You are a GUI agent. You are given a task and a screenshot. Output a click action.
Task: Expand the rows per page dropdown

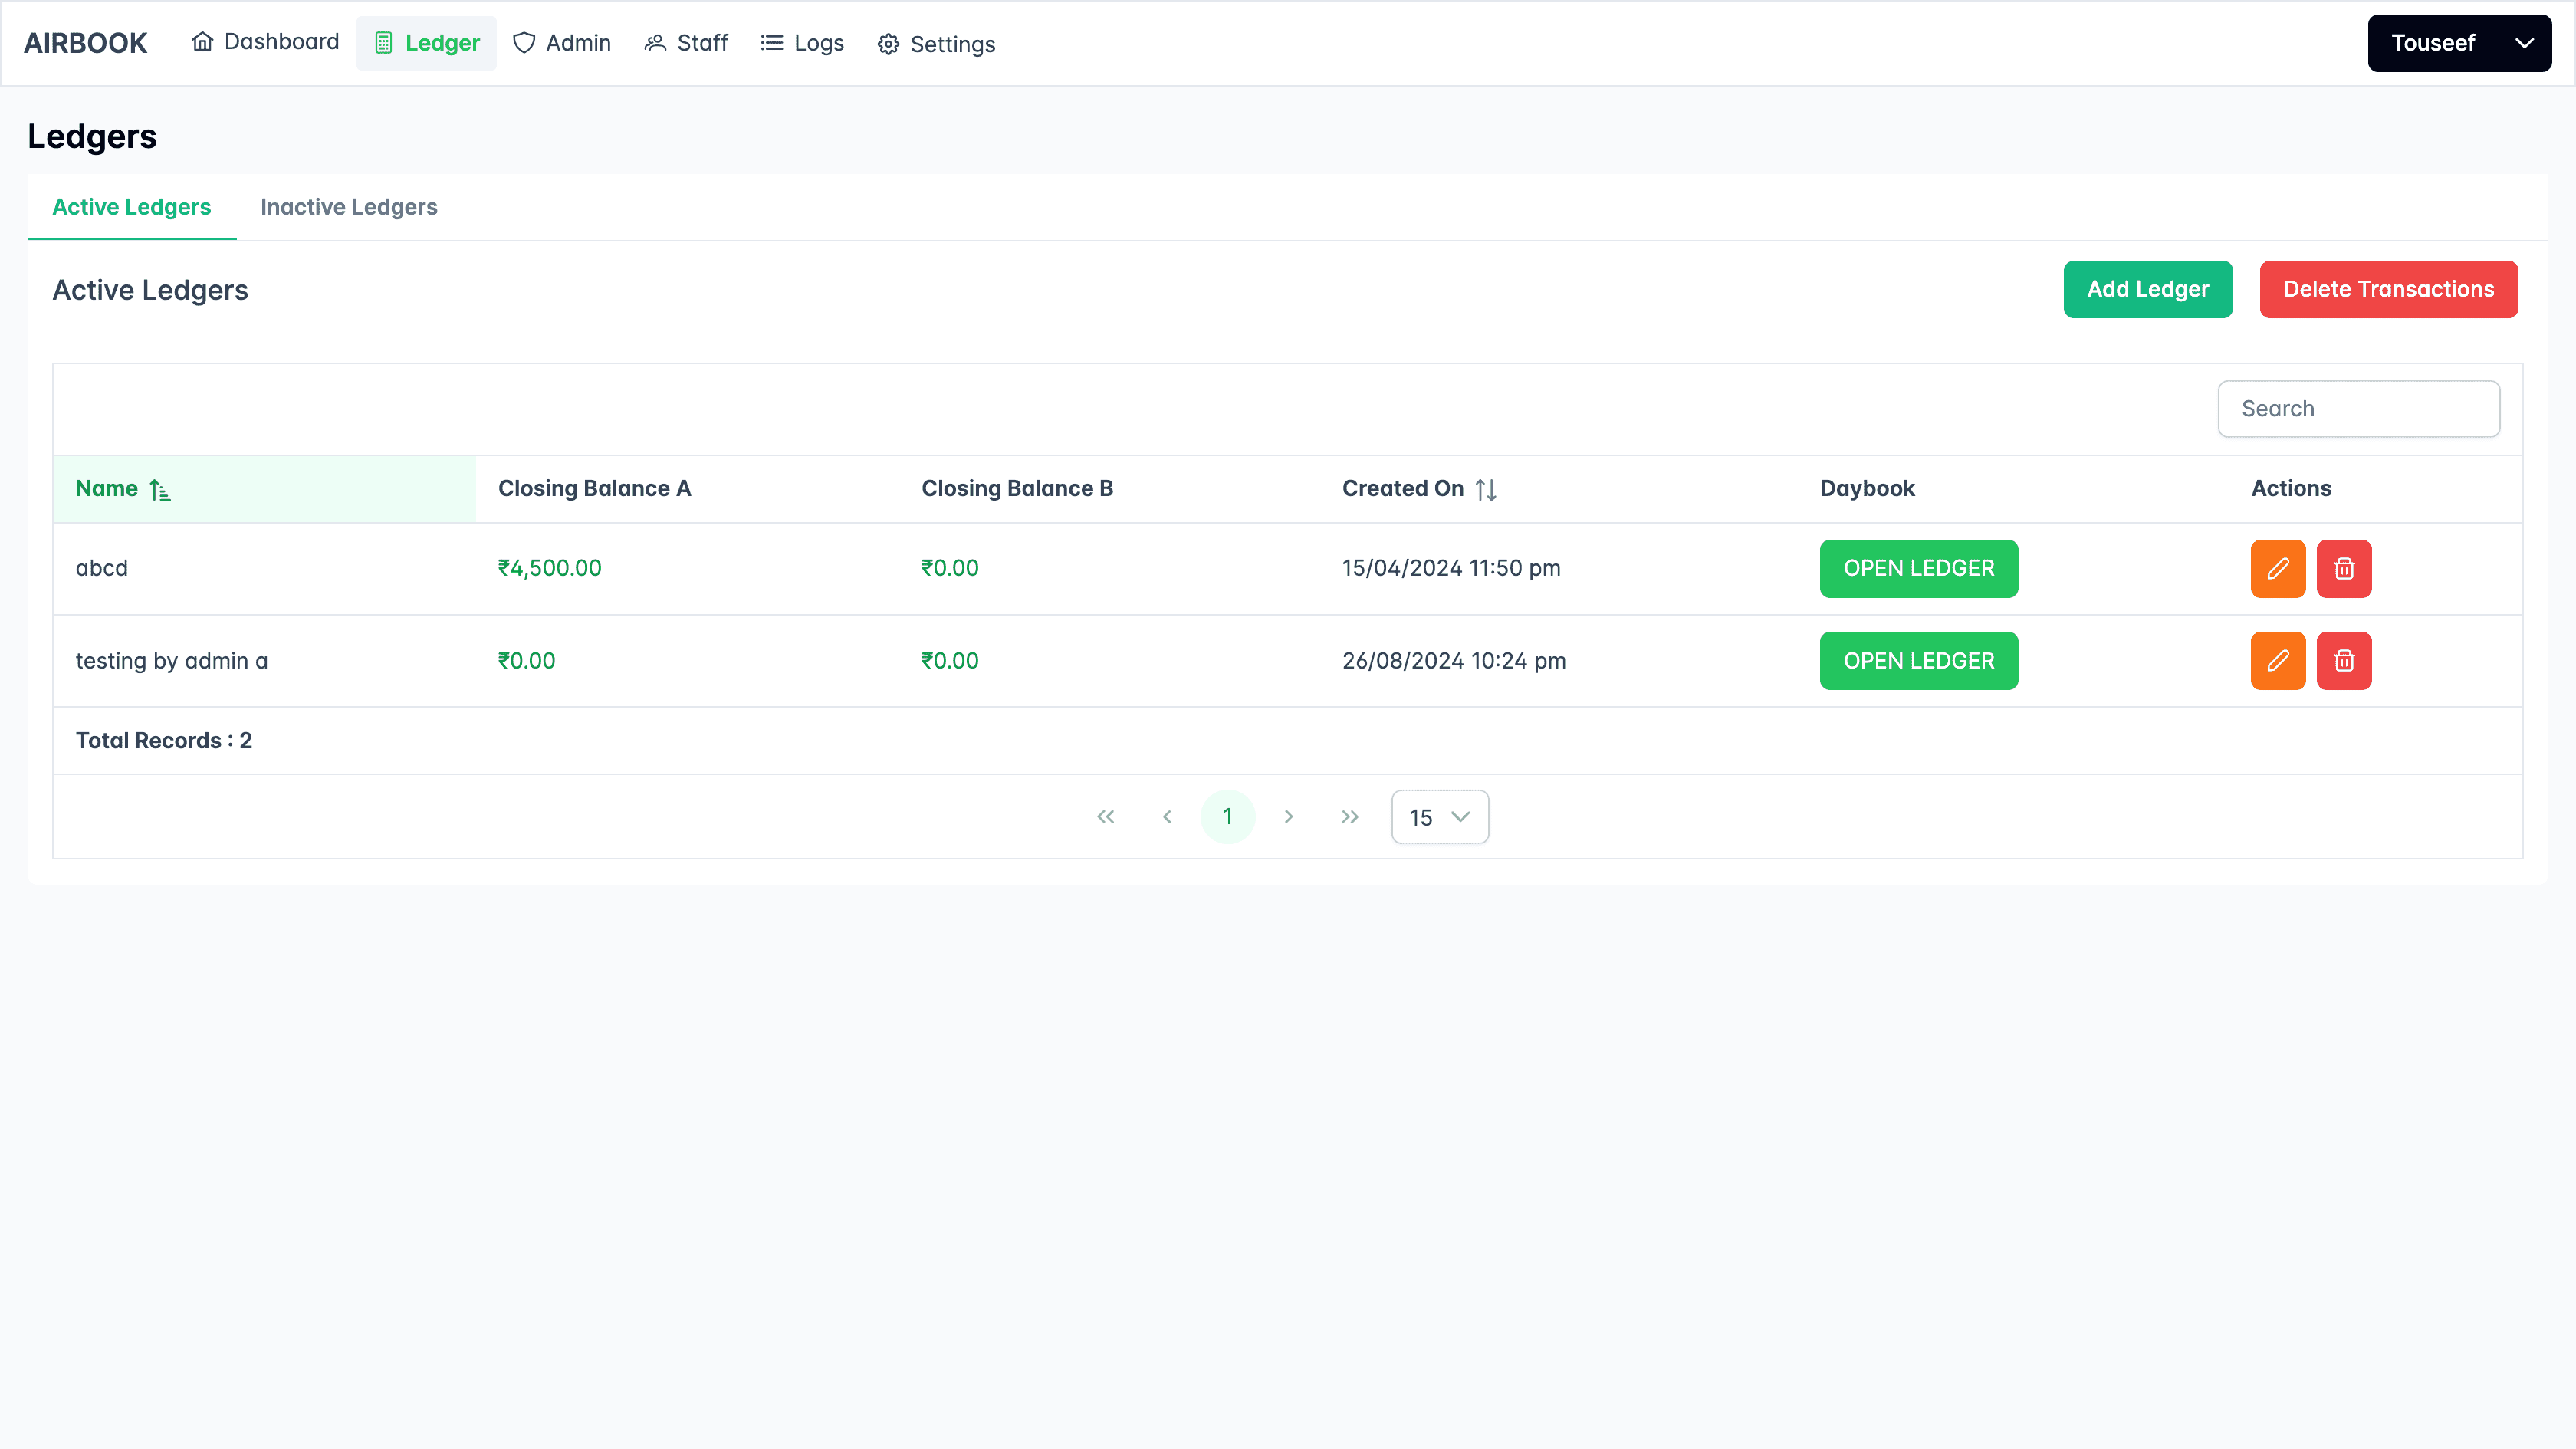1439,817
